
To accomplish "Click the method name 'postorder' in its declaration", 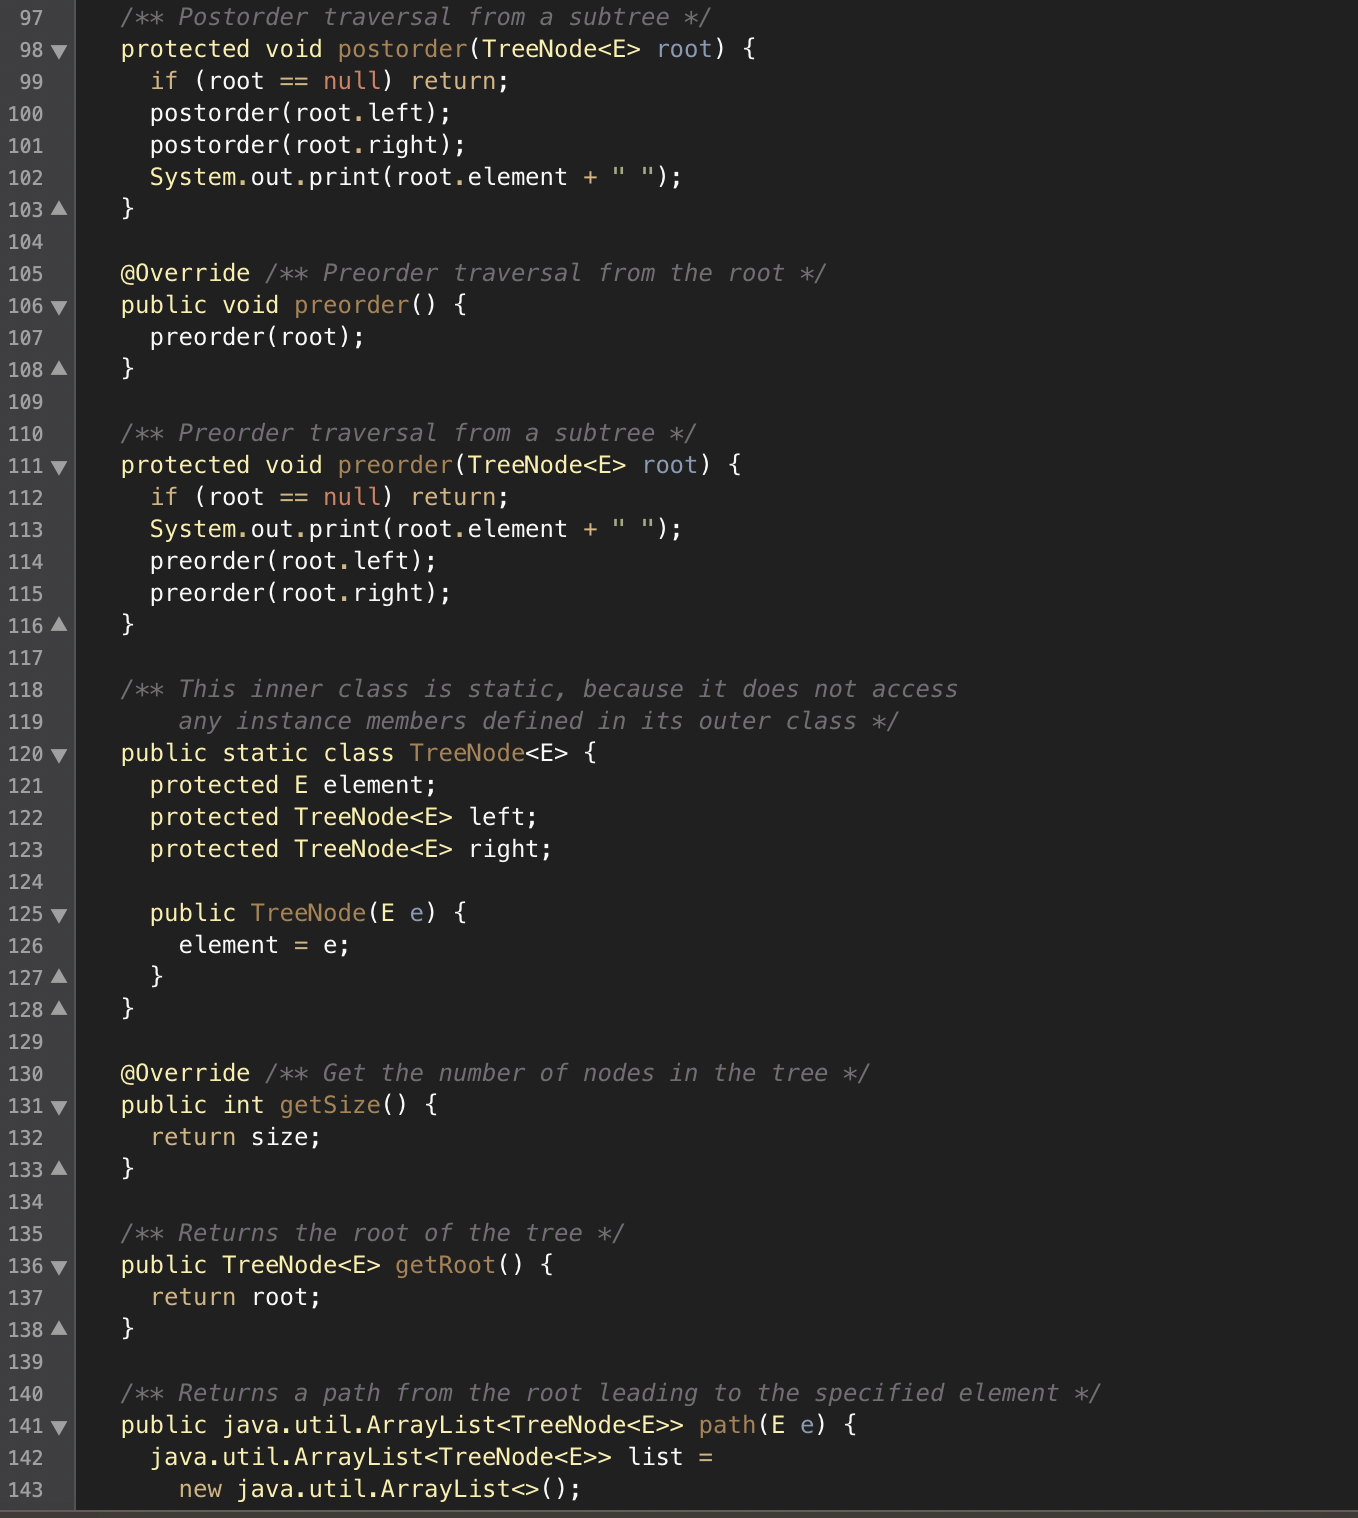I will 402,49.
